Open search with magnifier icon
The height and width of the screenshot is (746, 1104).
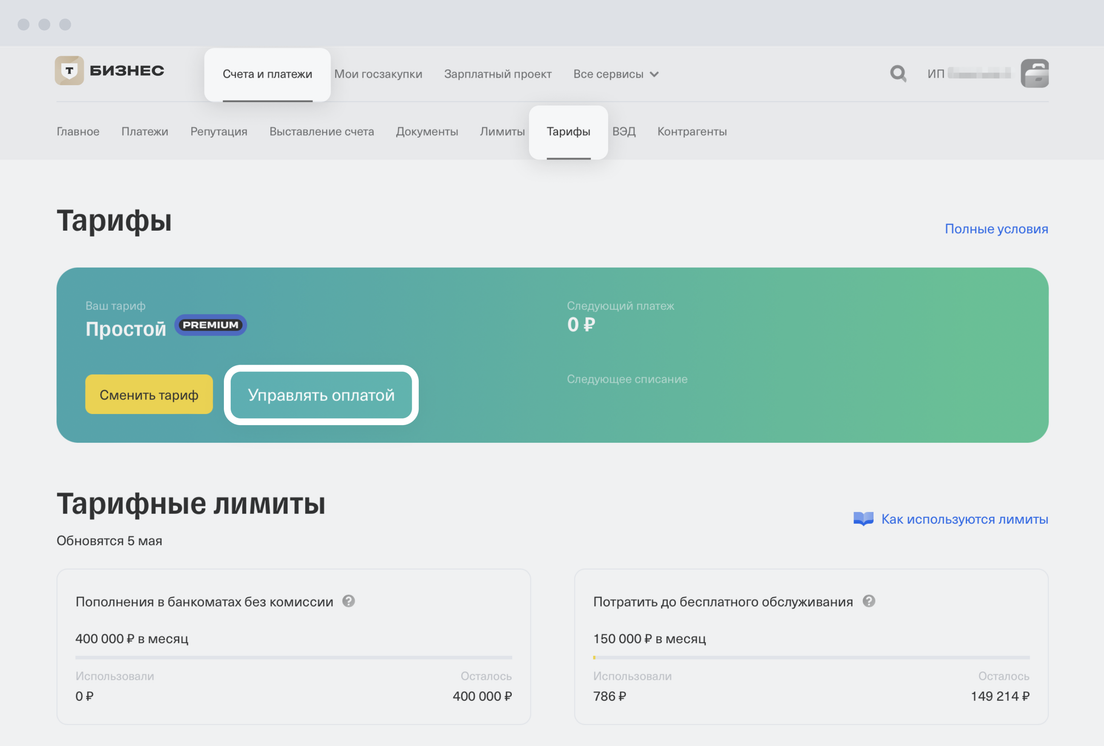pos(898,73)
